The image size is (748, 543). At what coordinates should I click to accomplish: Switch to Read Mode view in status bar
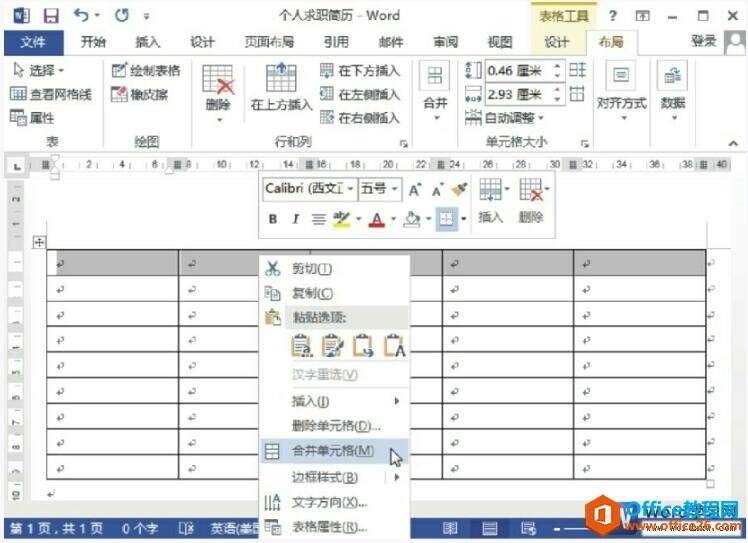(450, 528)
